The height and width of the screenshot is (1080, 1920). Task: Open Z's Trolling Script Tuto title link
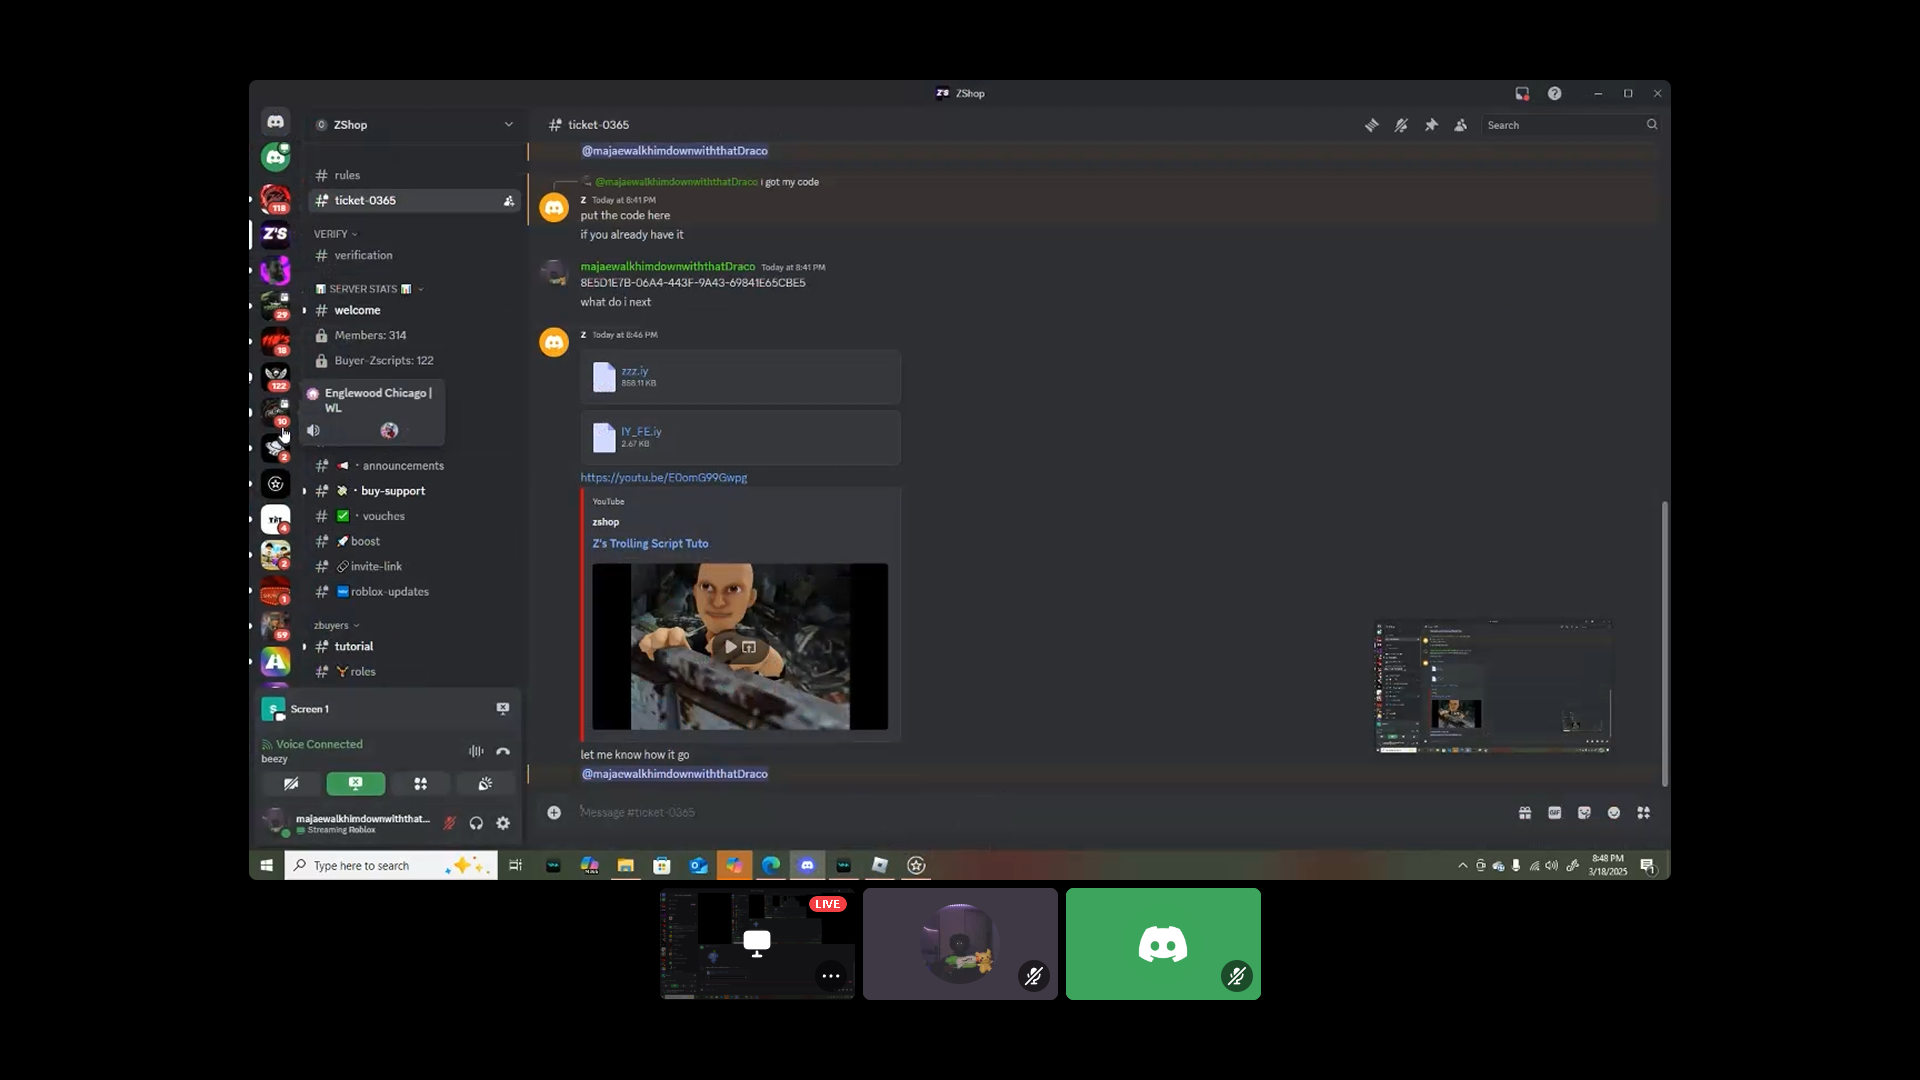pos(650,544)
